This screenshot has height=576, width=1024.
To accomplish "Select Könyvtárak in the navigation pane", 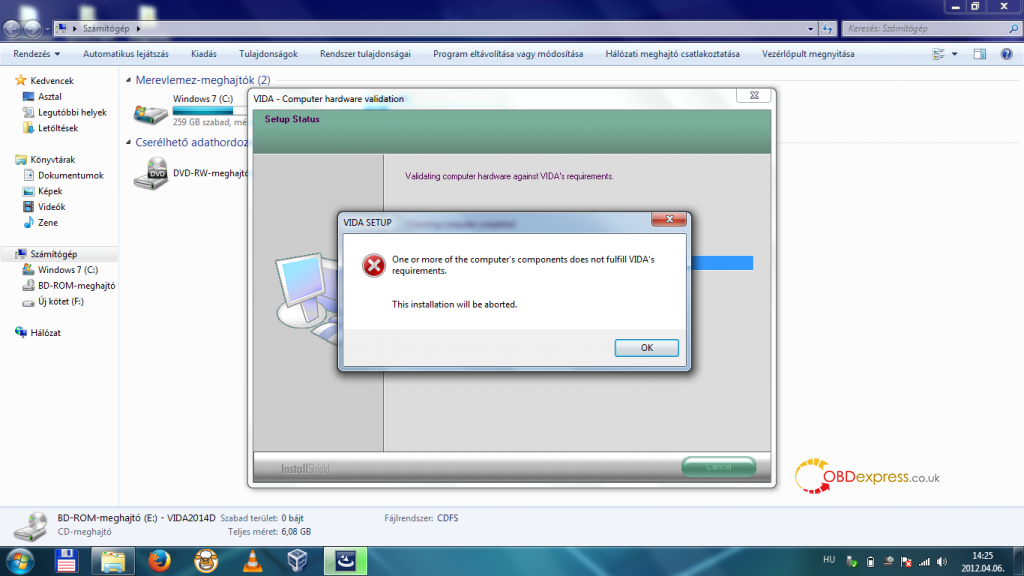I will [x=45, y=159].
